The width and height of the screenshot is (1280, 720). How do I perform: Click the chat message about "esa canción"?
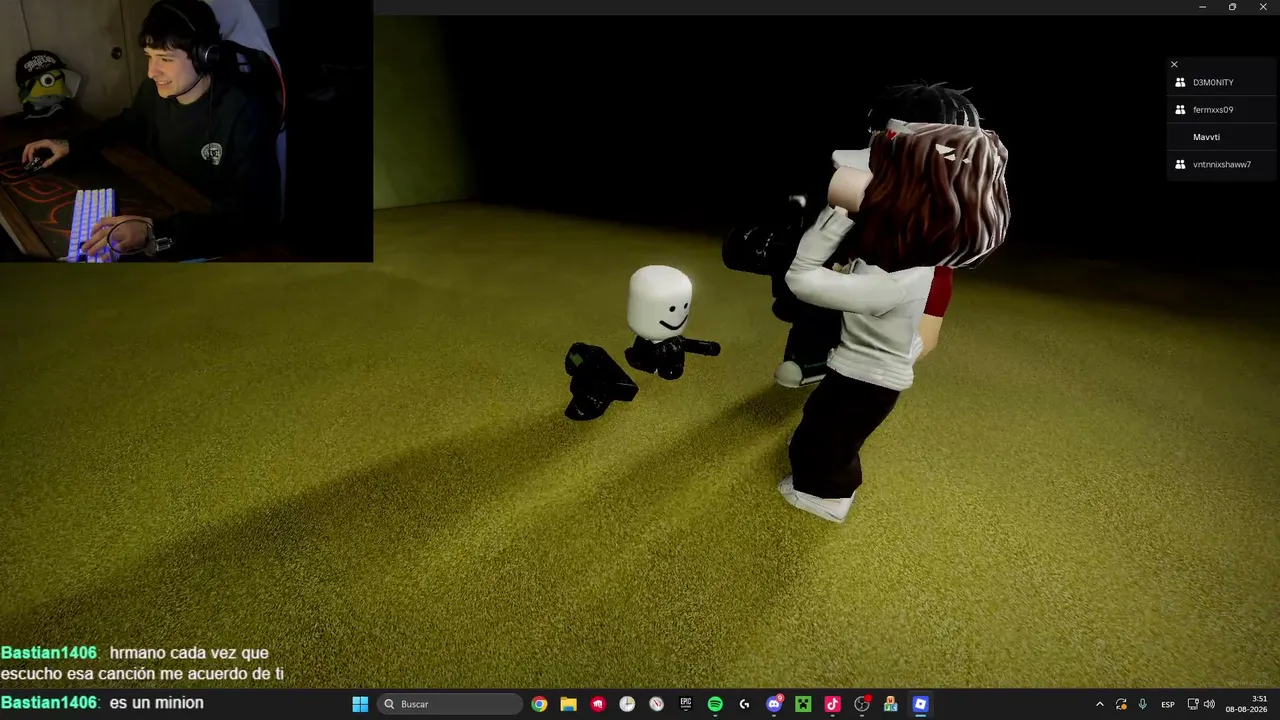pos(142,663)
